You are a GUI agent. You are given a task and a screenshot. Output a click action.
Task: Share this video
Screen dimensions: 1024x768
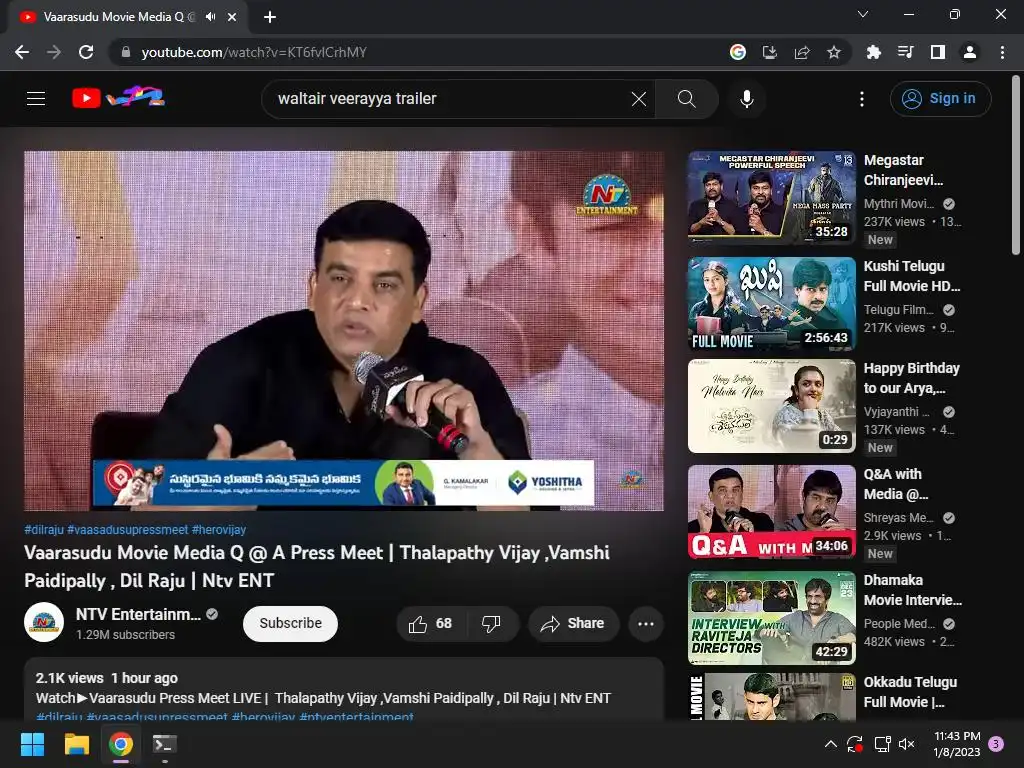572,624
